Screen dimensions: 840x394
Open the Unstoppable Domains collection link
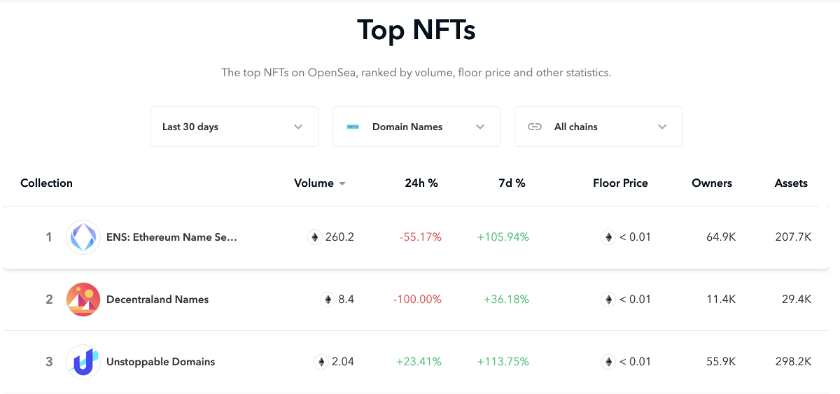(x=161, y=361)
